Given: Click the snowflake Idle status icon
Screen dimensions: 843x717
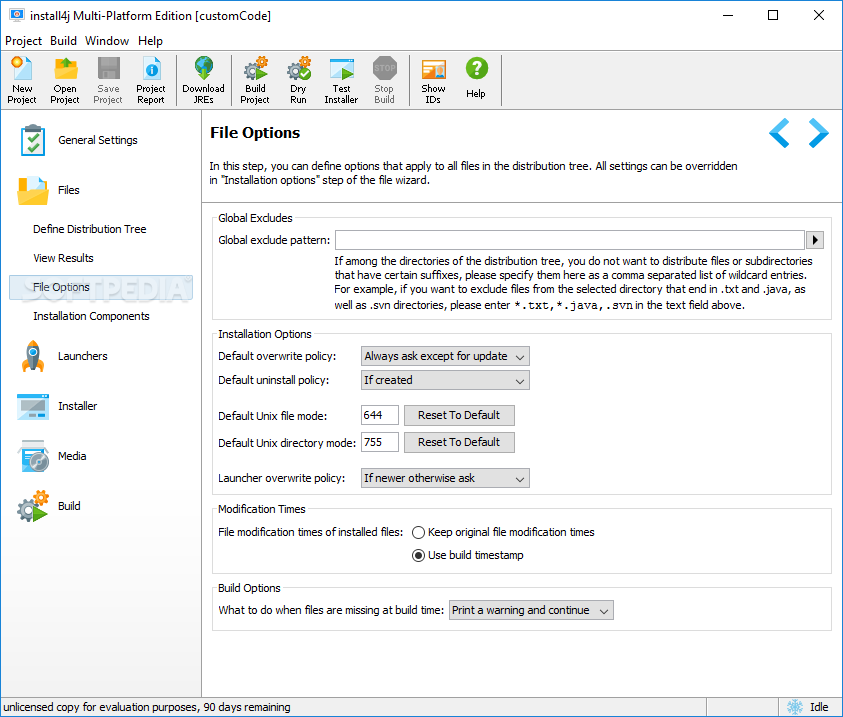Looking at the screenshot, I should [795, 707].
